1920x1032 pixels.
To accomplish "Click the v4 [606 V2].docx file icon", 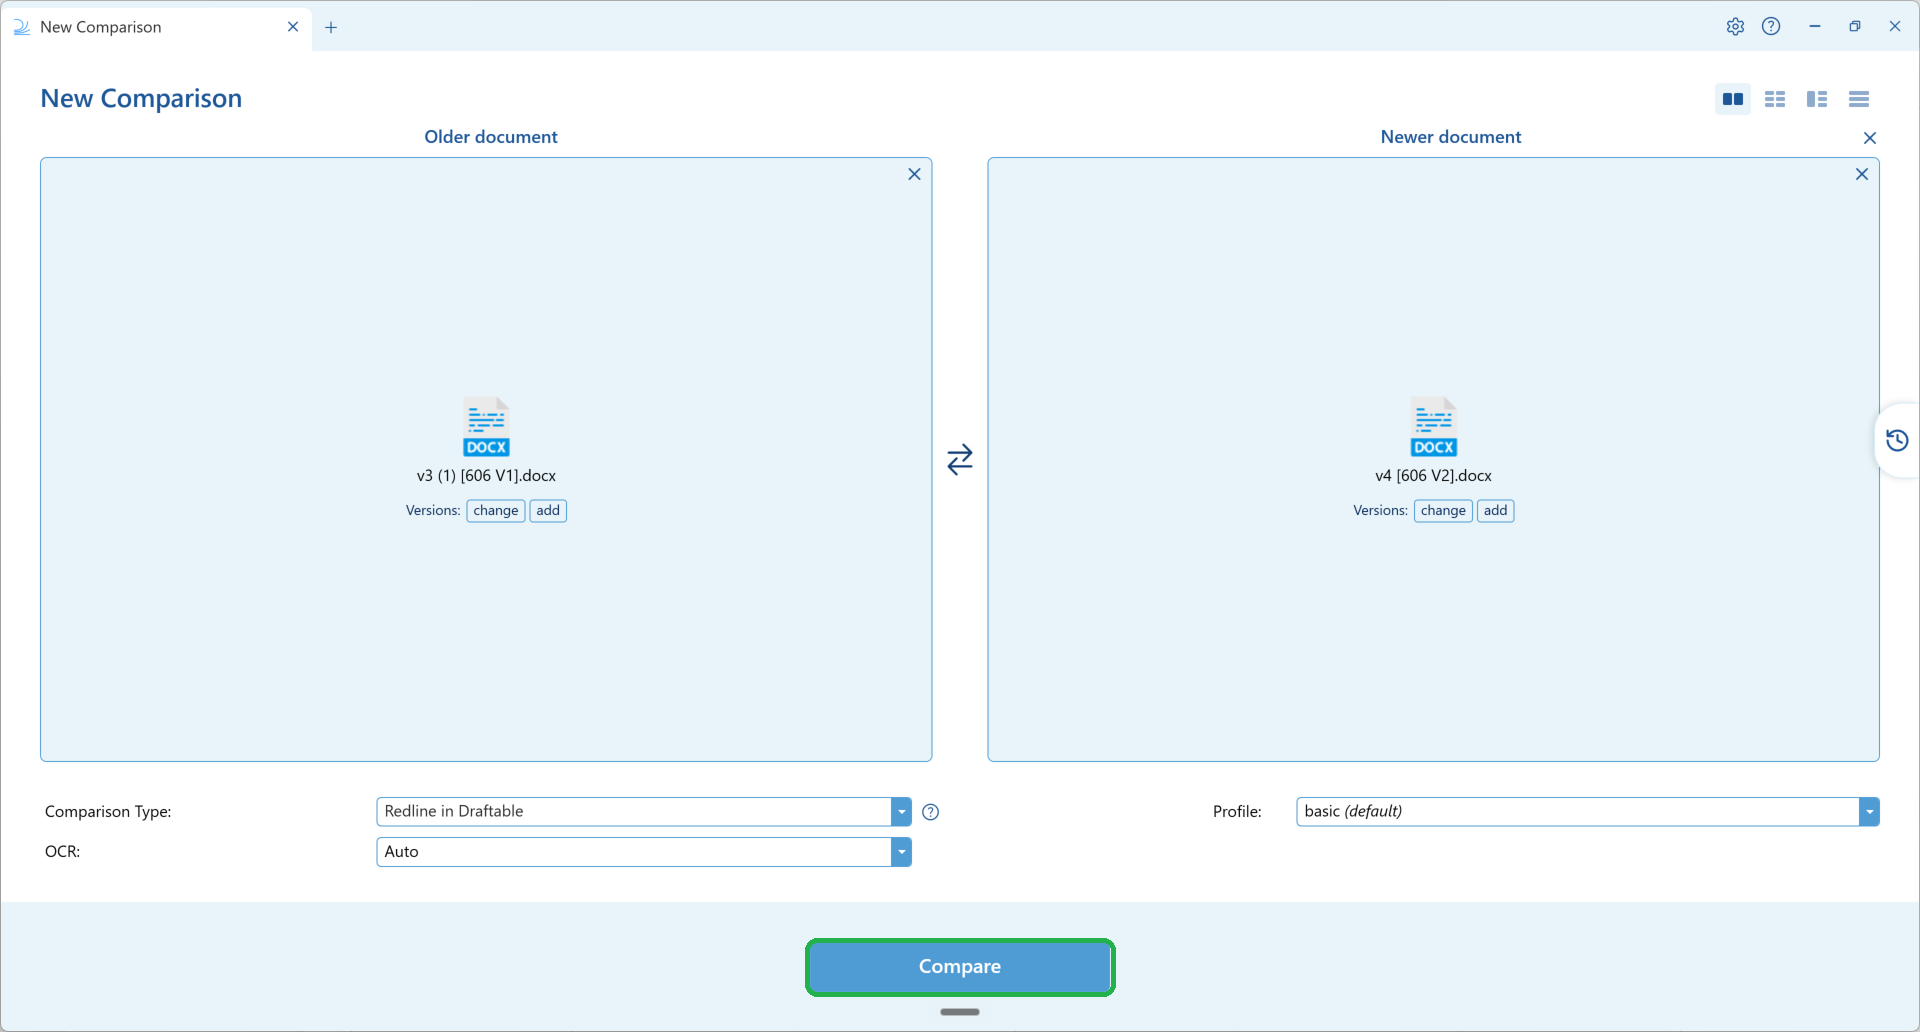I will 1434,427.
